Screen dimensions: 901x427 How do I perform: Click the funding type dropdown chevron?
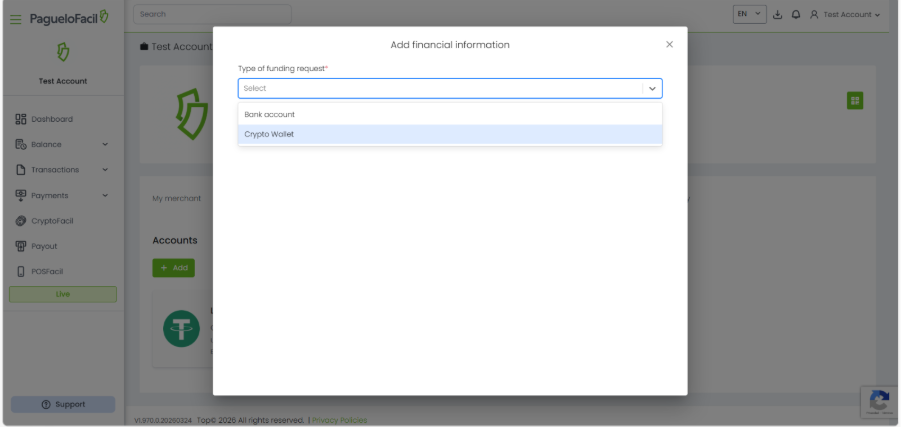point(652,88)
